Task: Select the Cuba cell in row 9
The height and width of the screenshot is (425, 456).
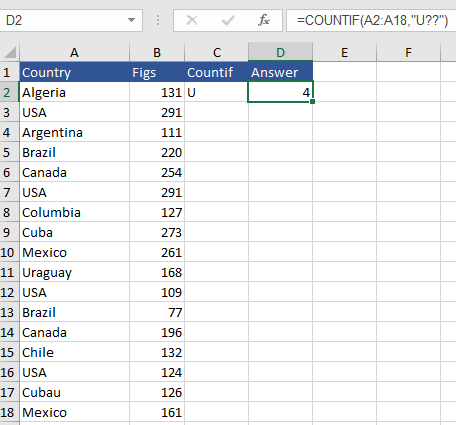Action: (x=74, y=232)
